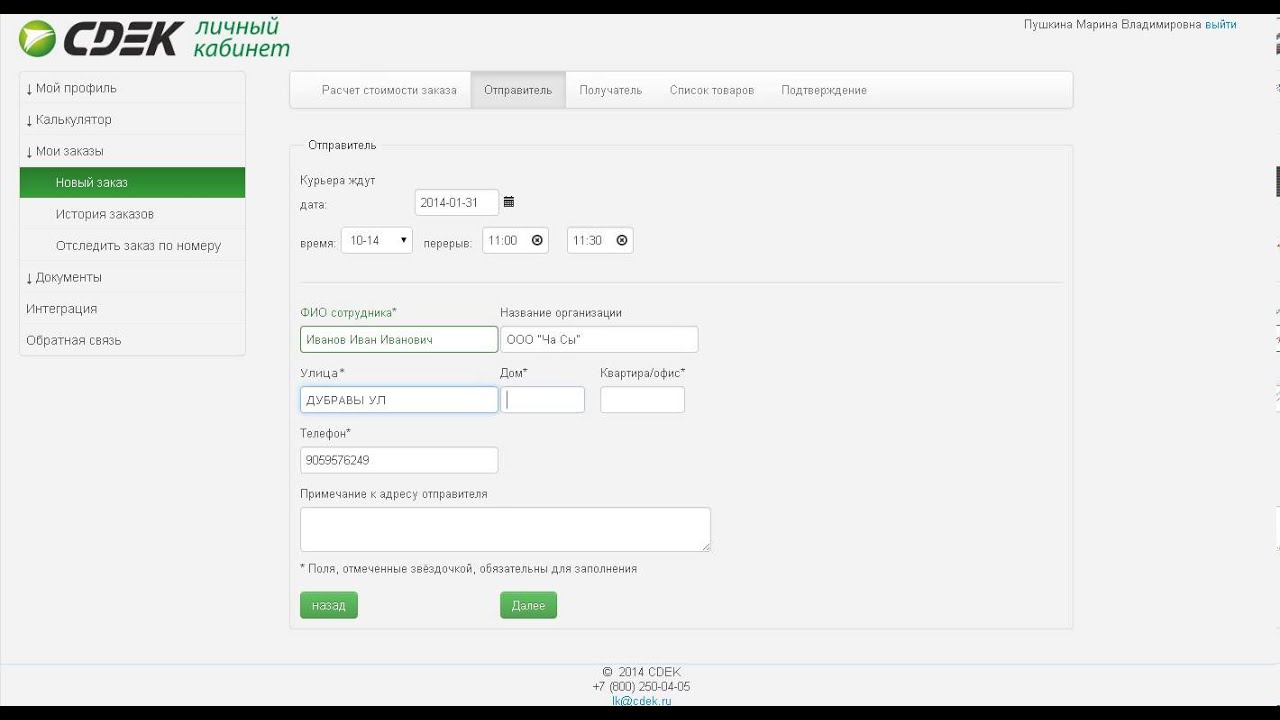Click phone number +7 (800) 250-04-05
This screenshot has width=1280, height=720.
[x=641, y=687]
